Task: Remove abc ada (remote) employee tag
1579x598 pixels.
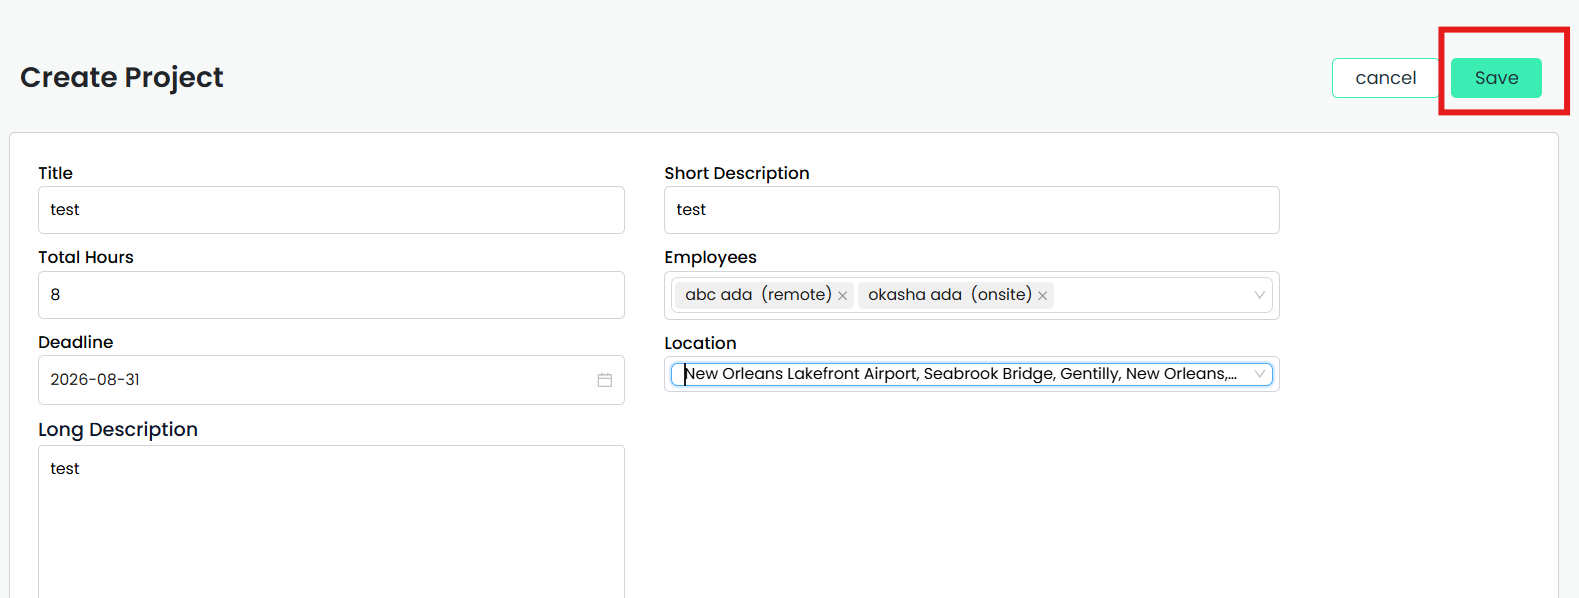Action: (843, 295)
